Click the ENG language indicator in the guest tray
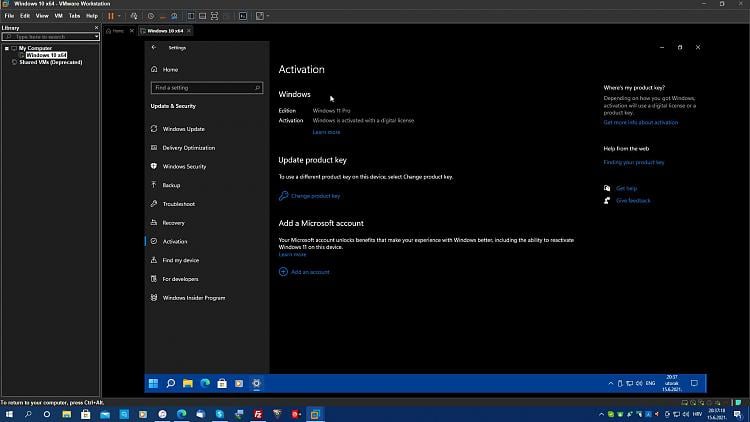750x422 pixels. [651, 383]
